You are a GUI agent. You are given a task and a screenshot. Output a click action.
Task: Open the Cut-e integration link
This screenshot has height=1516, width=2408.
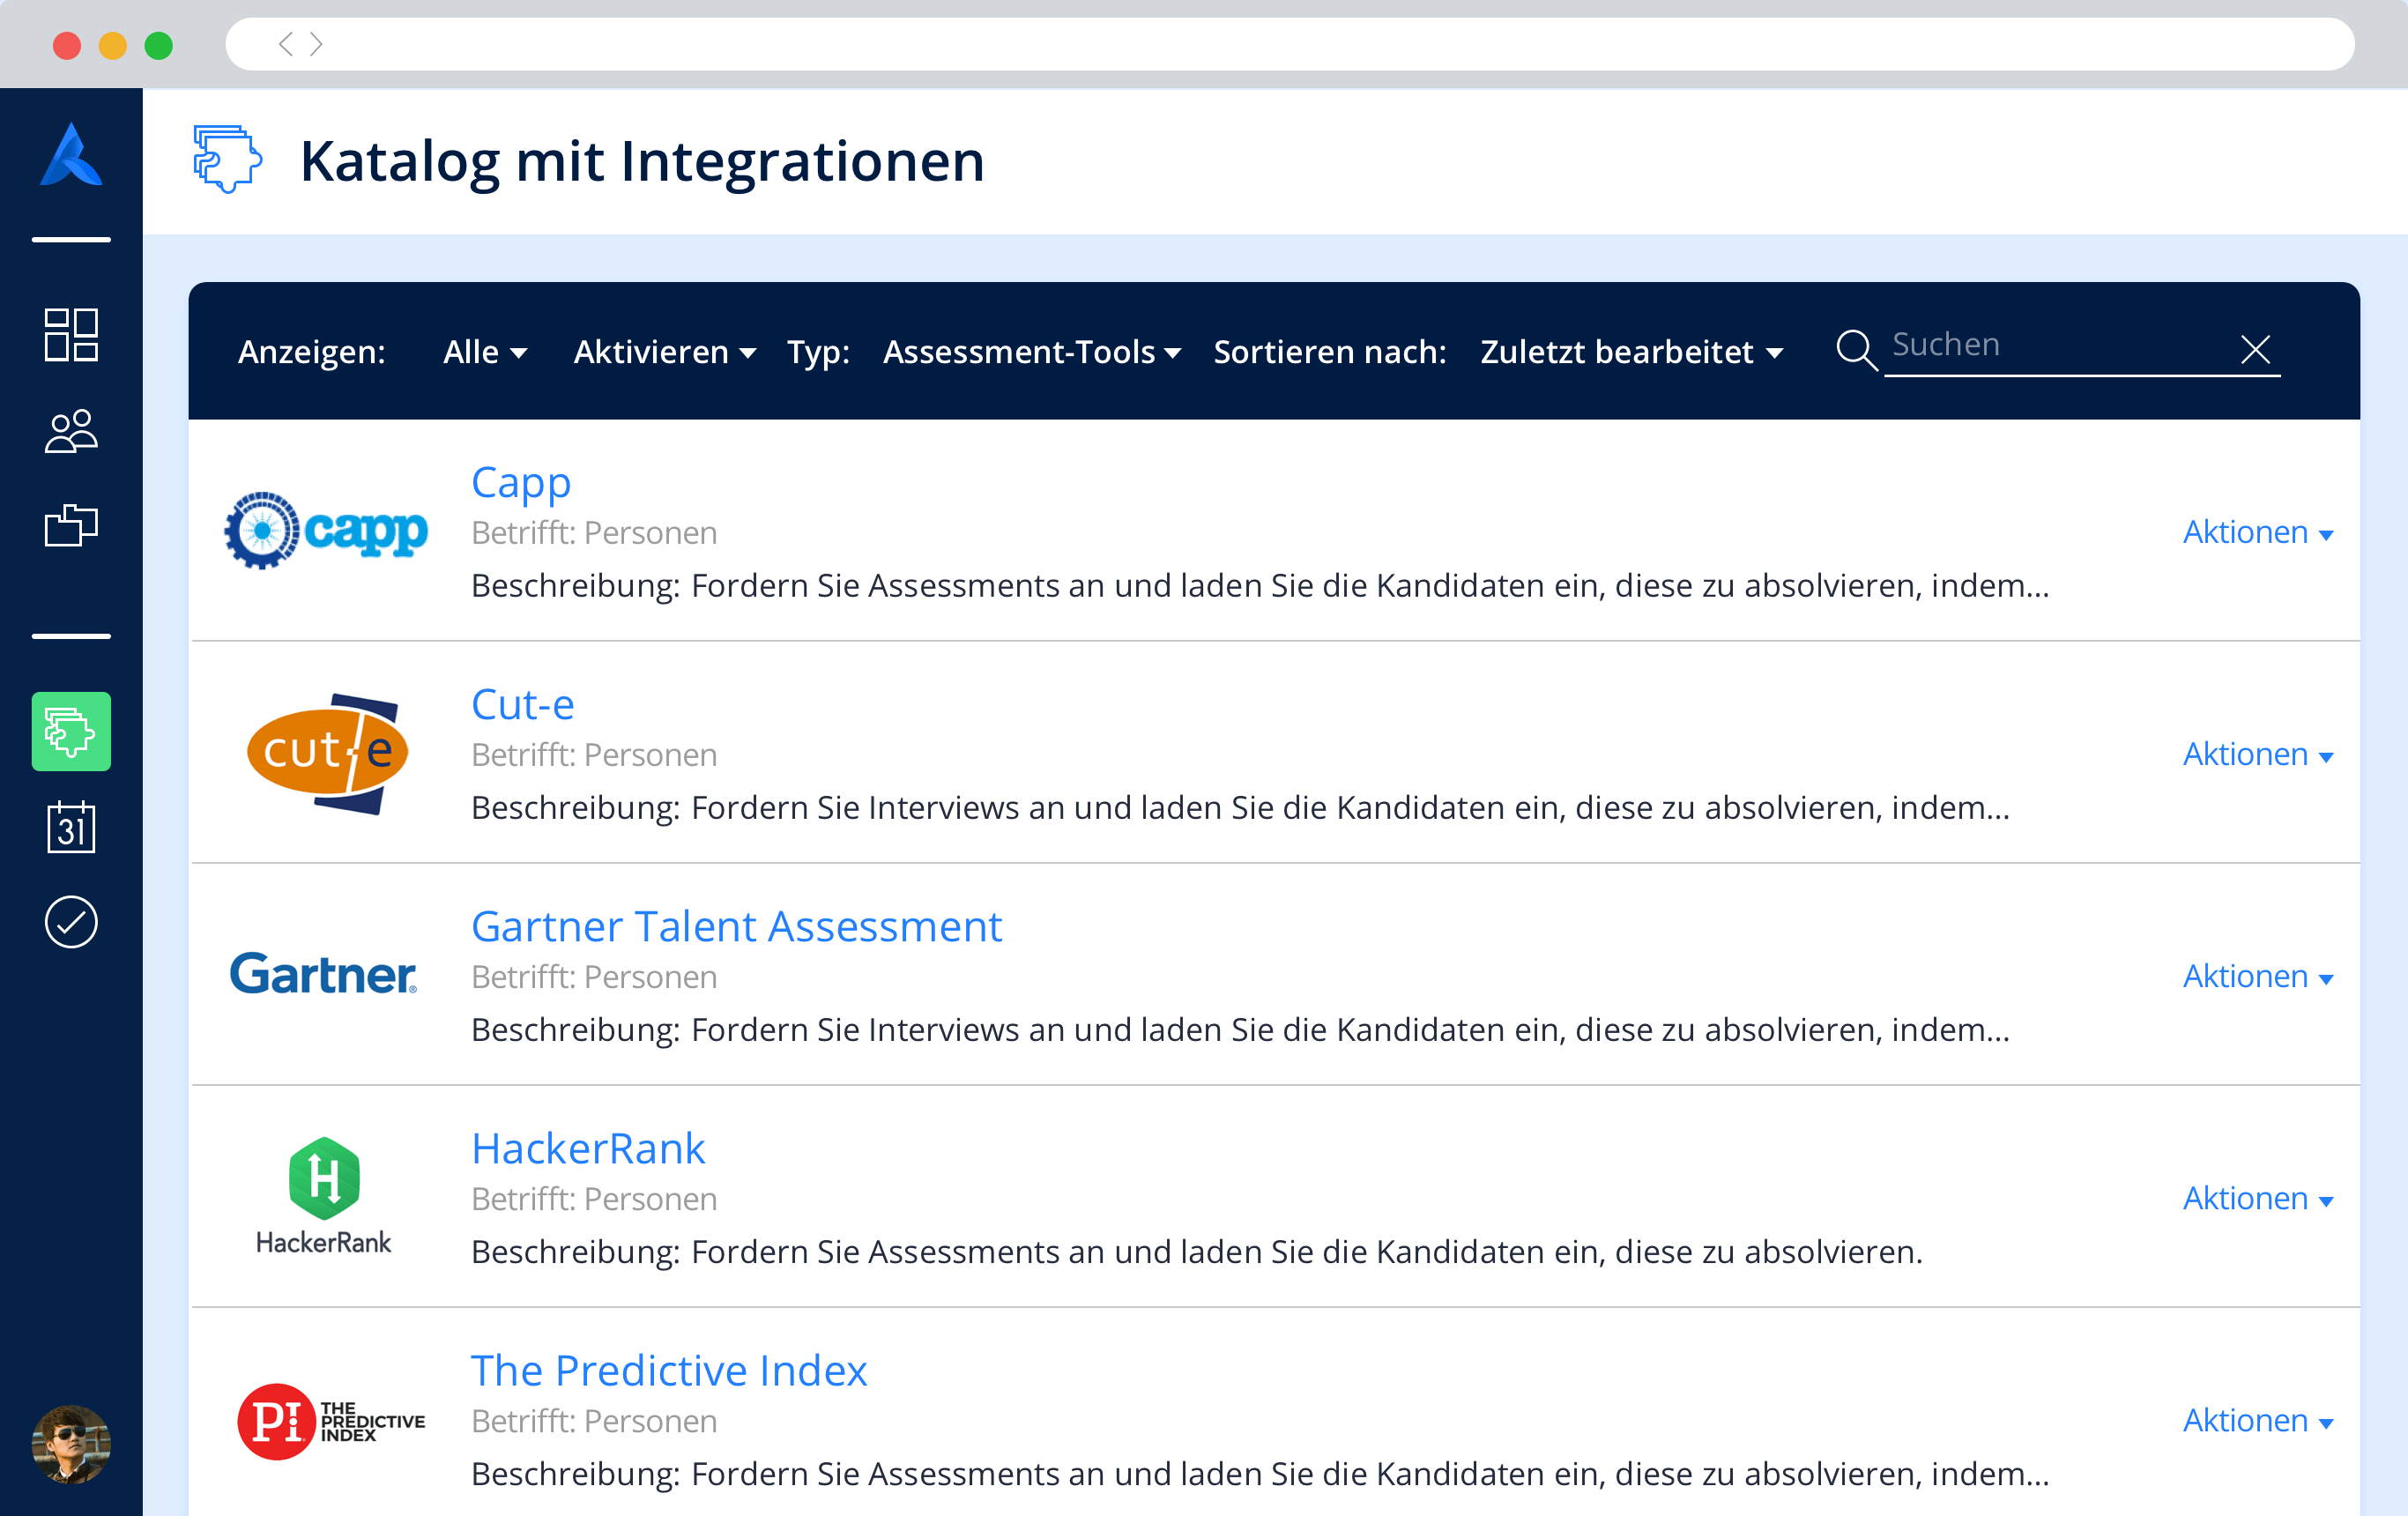(x=523, y=704)
